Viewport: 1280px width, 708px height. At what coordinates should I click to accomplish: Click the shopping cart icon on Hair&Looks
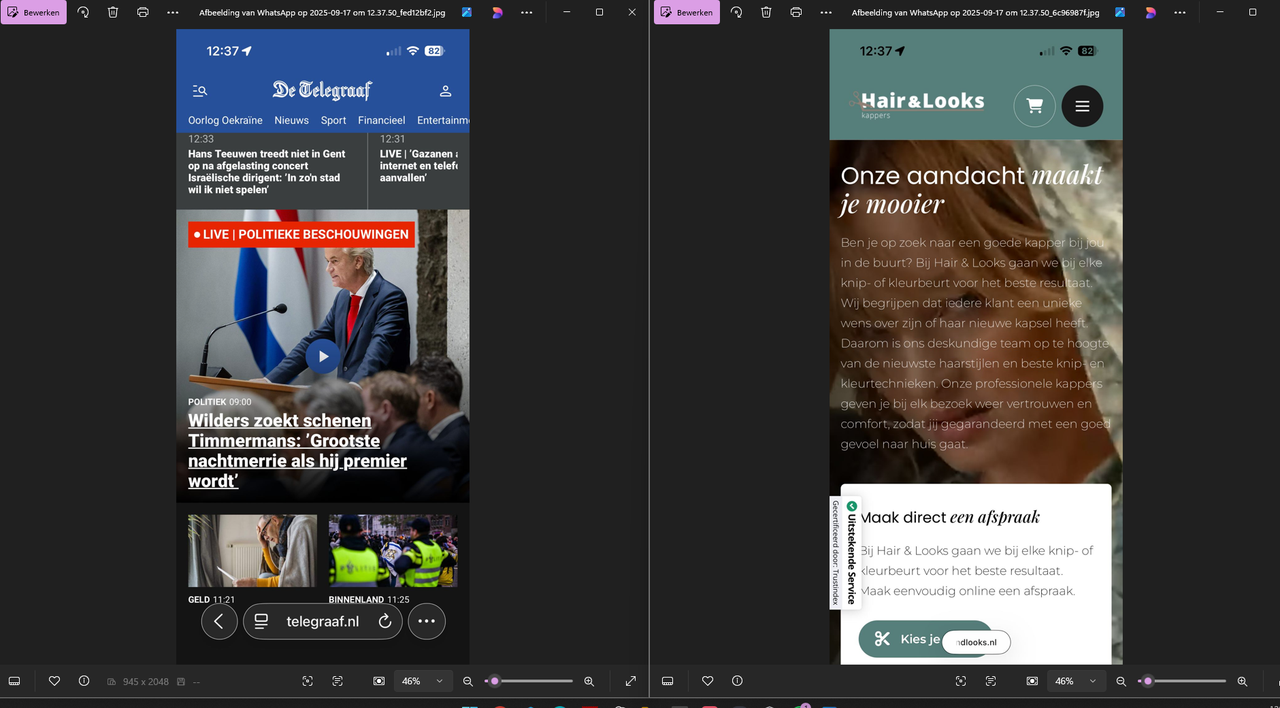tap(1034, 106)
